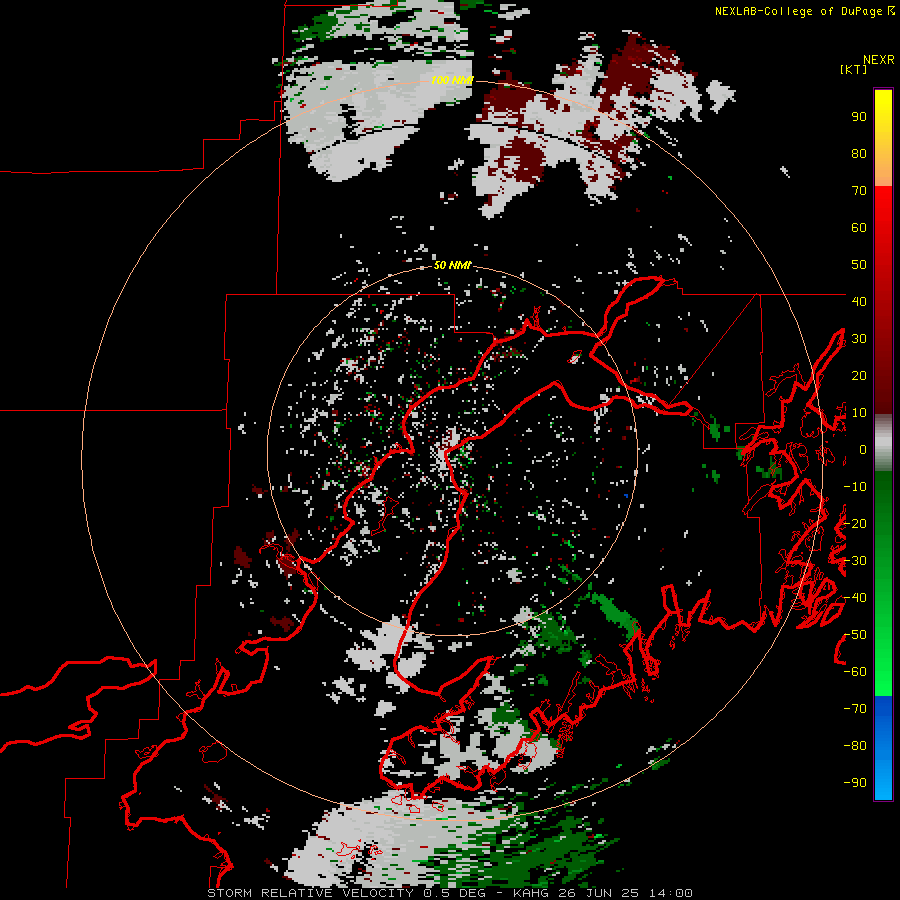The height and width of the screenshot is (900, 900).
Task: Click the NEXR label above the color scale
Action: pos(878,60)
